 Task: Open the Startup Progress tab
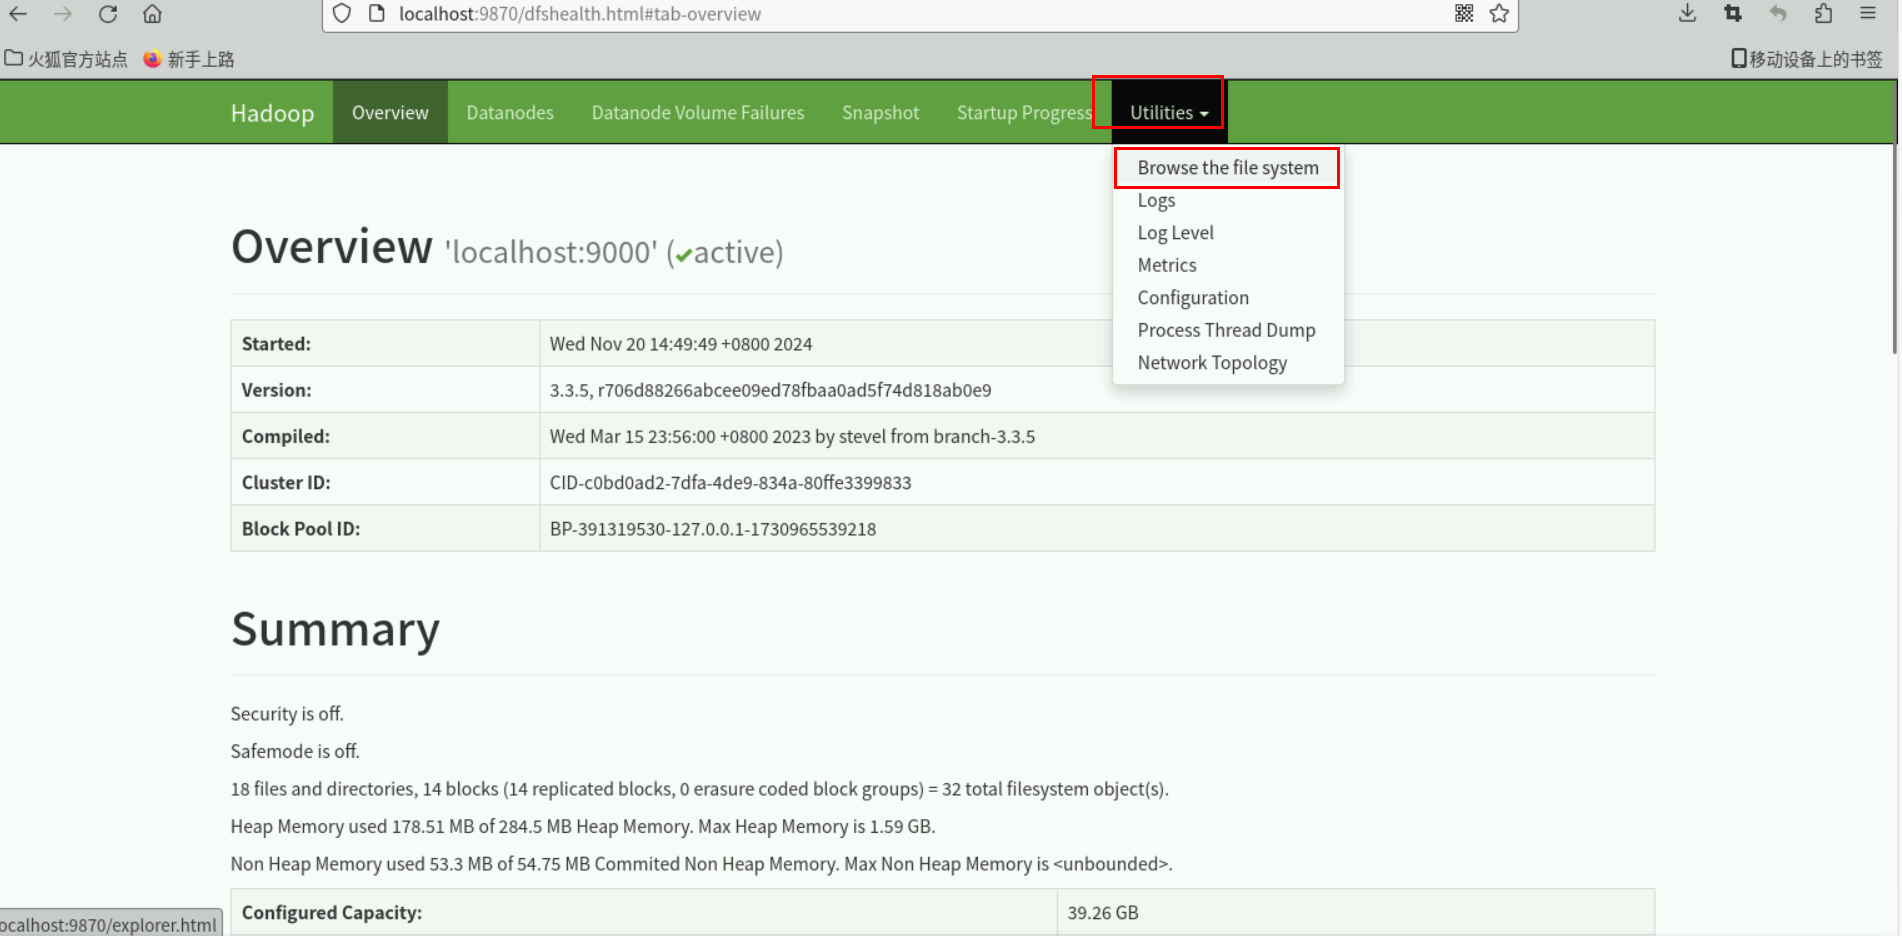coord(1024,112)
